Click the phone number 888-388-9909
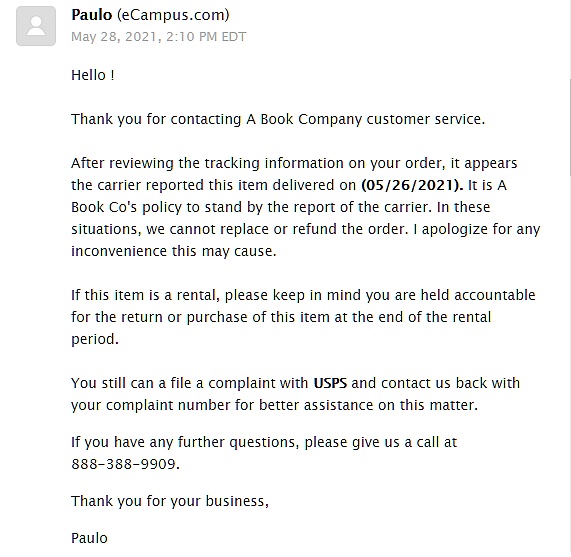 pos(125,464)
